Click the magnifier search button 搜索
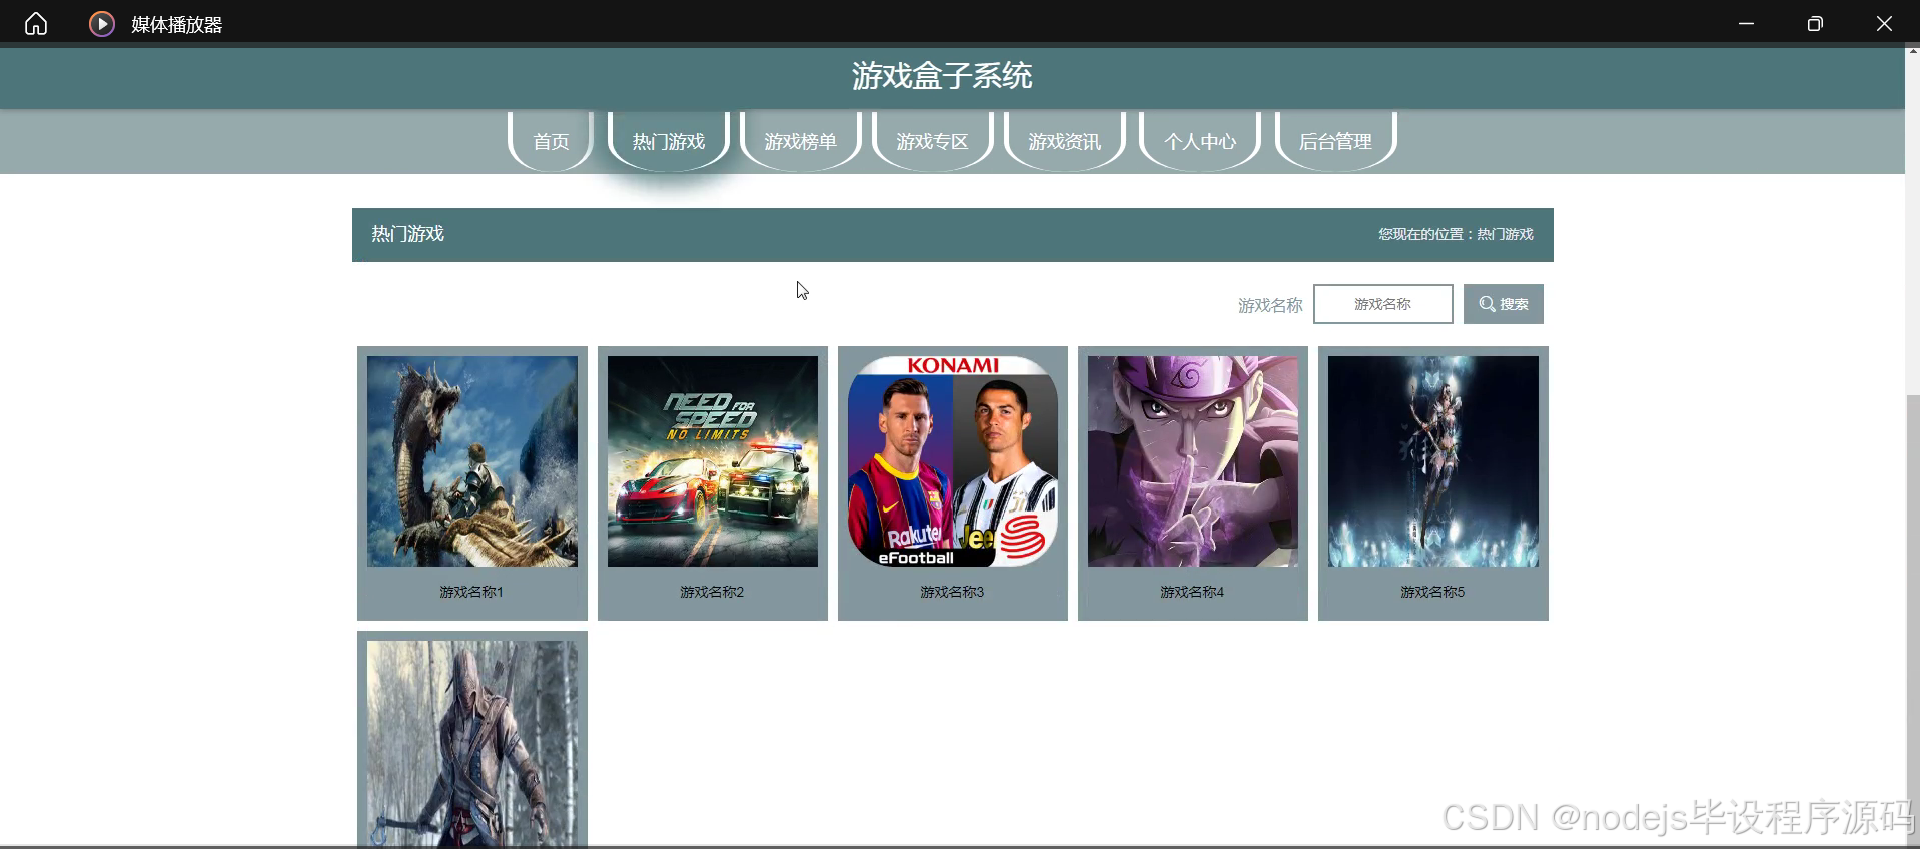 [1503, 304]
